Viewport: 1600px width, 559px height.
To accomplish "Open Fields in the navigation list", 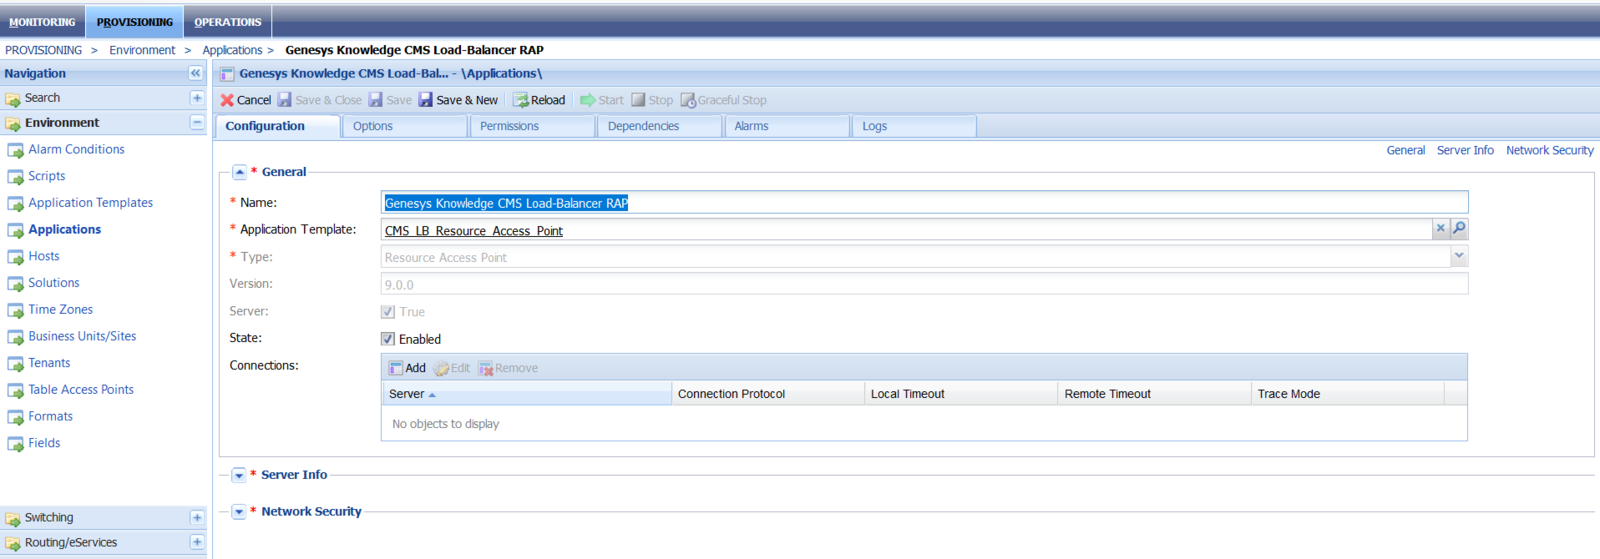I will click(44, 443).
